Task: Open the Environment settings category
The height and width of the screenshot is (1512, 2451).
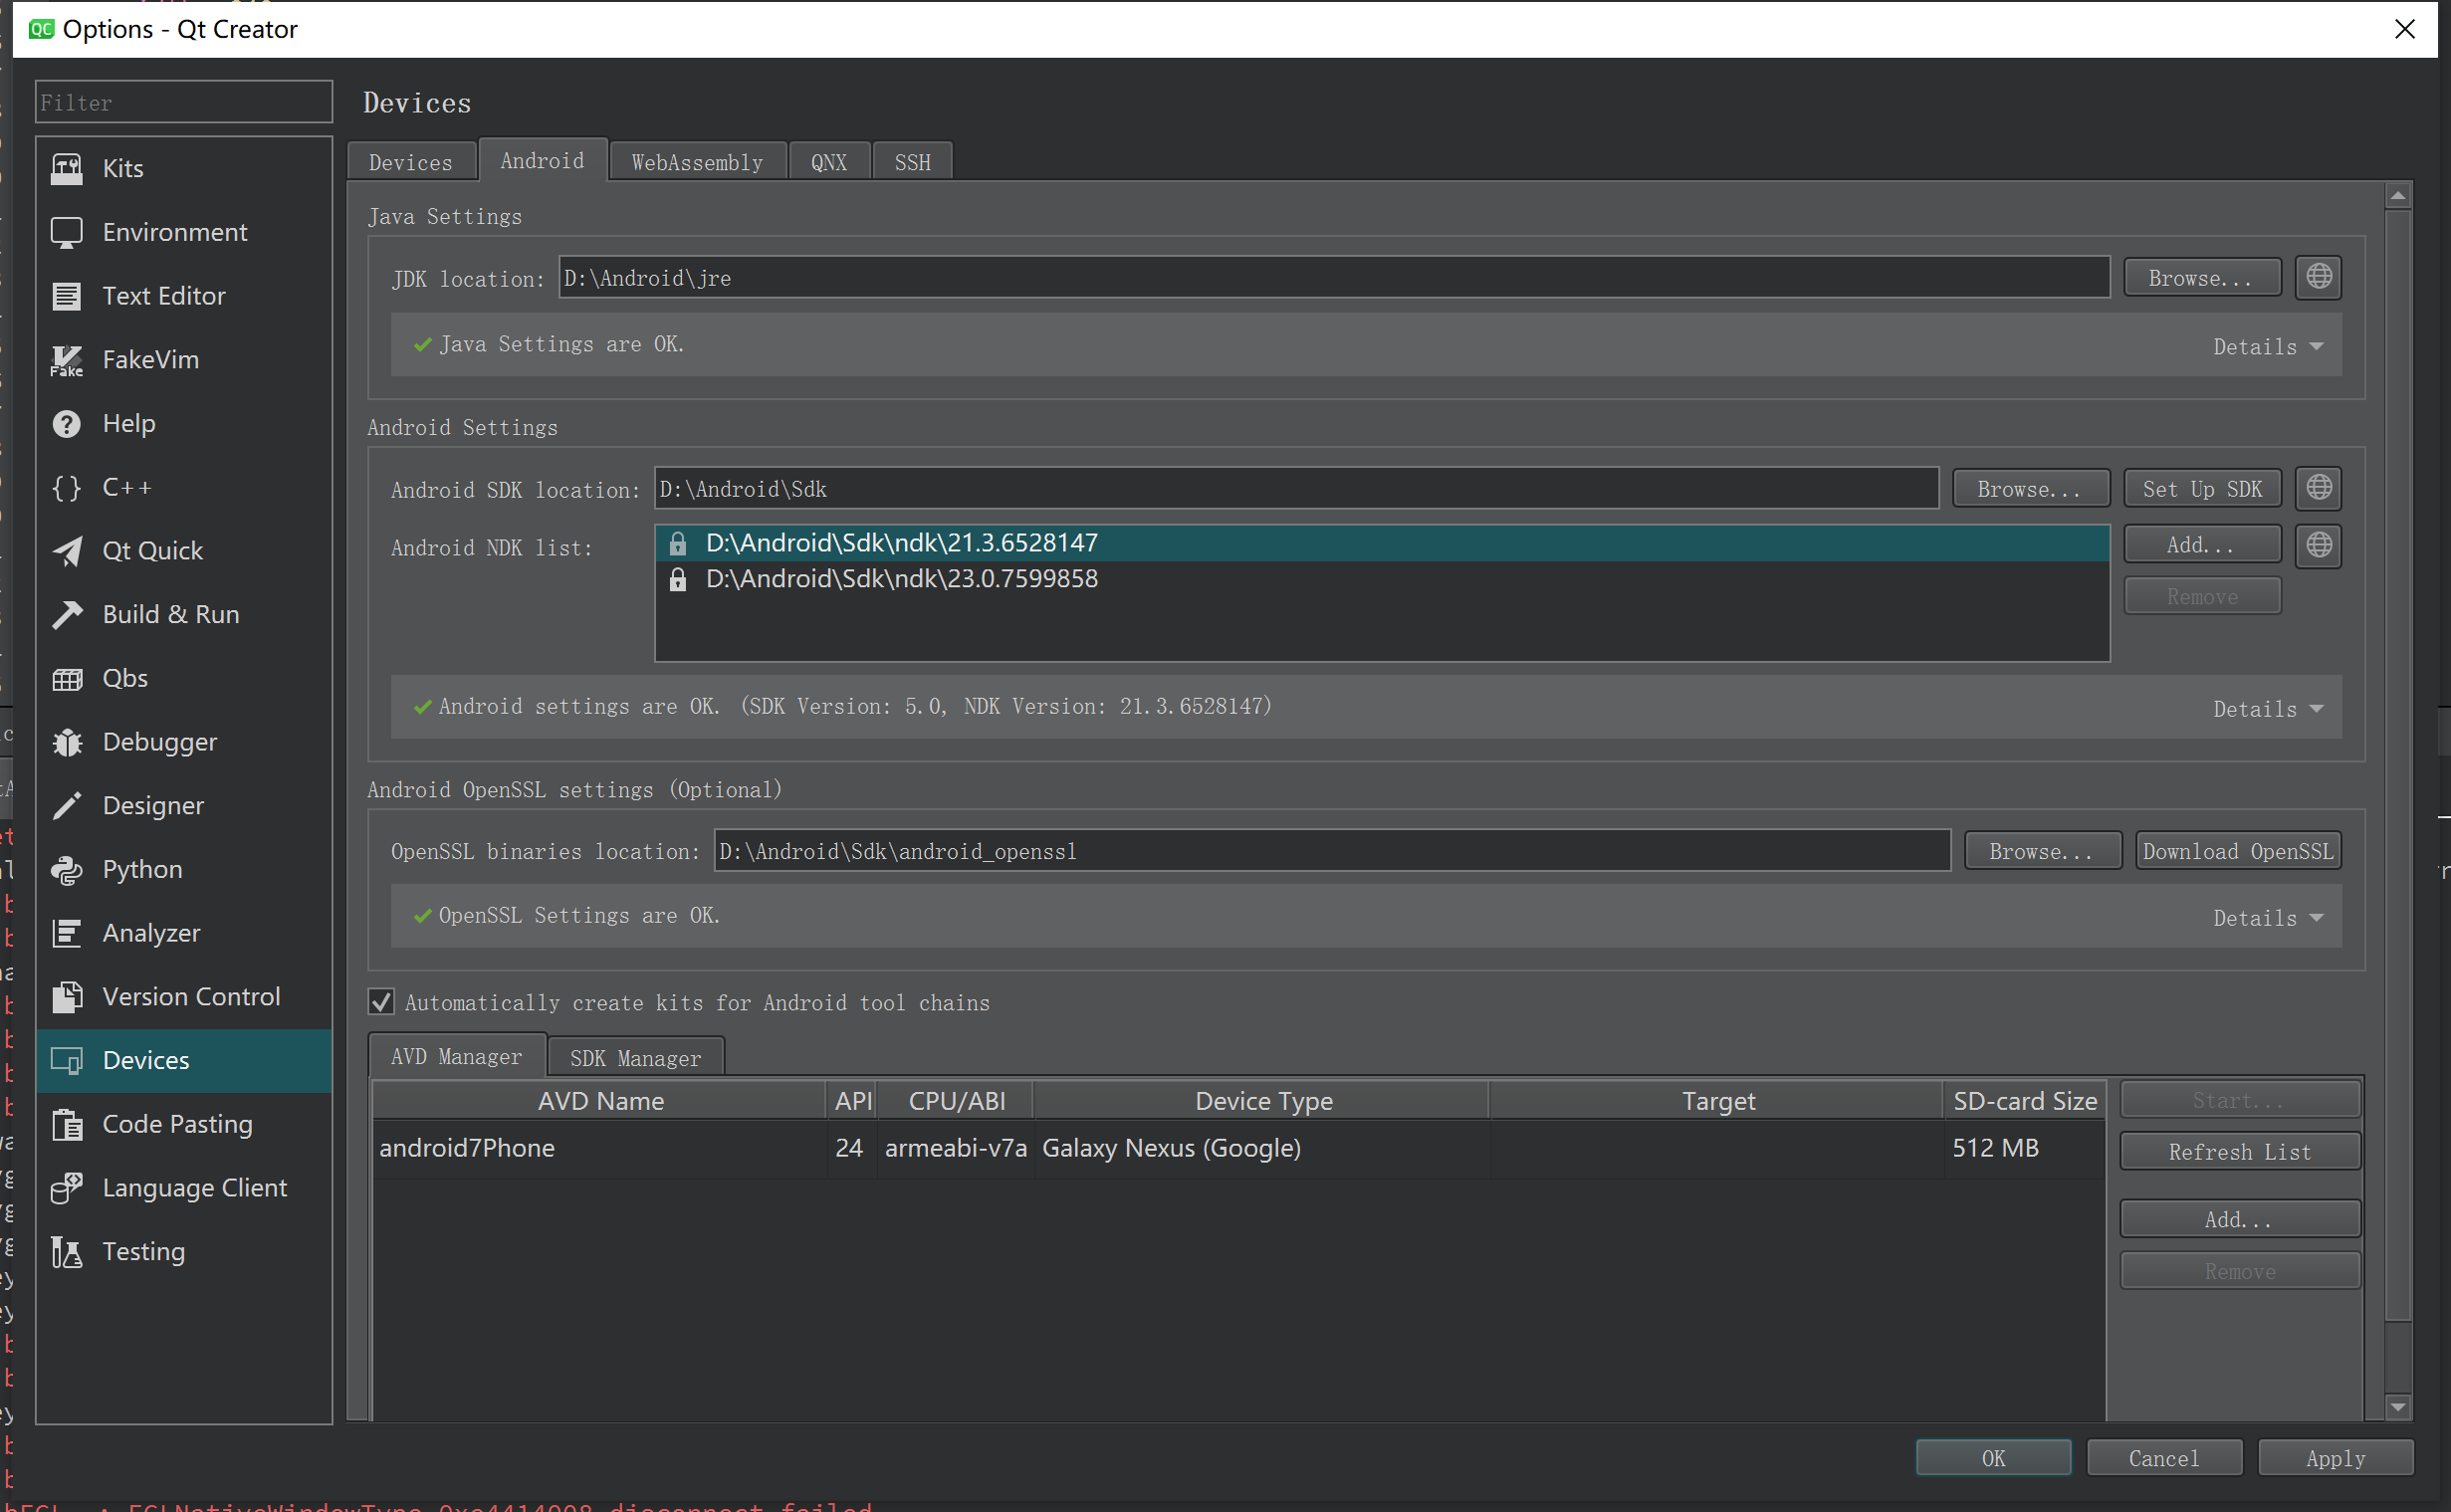Action: tap(184, 232)
